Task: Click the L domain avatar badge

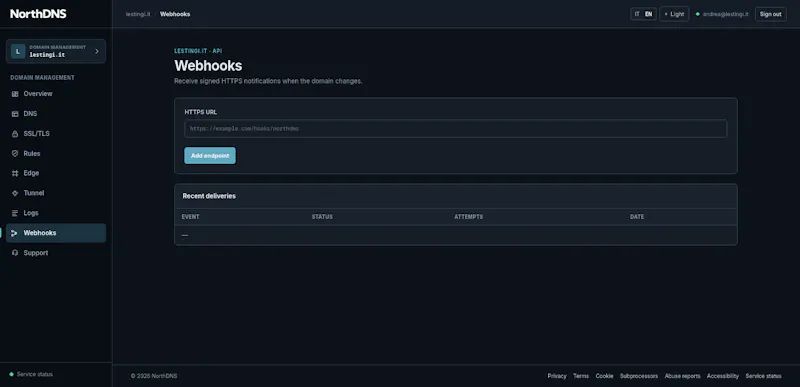Action: click(x=18, y=51)
